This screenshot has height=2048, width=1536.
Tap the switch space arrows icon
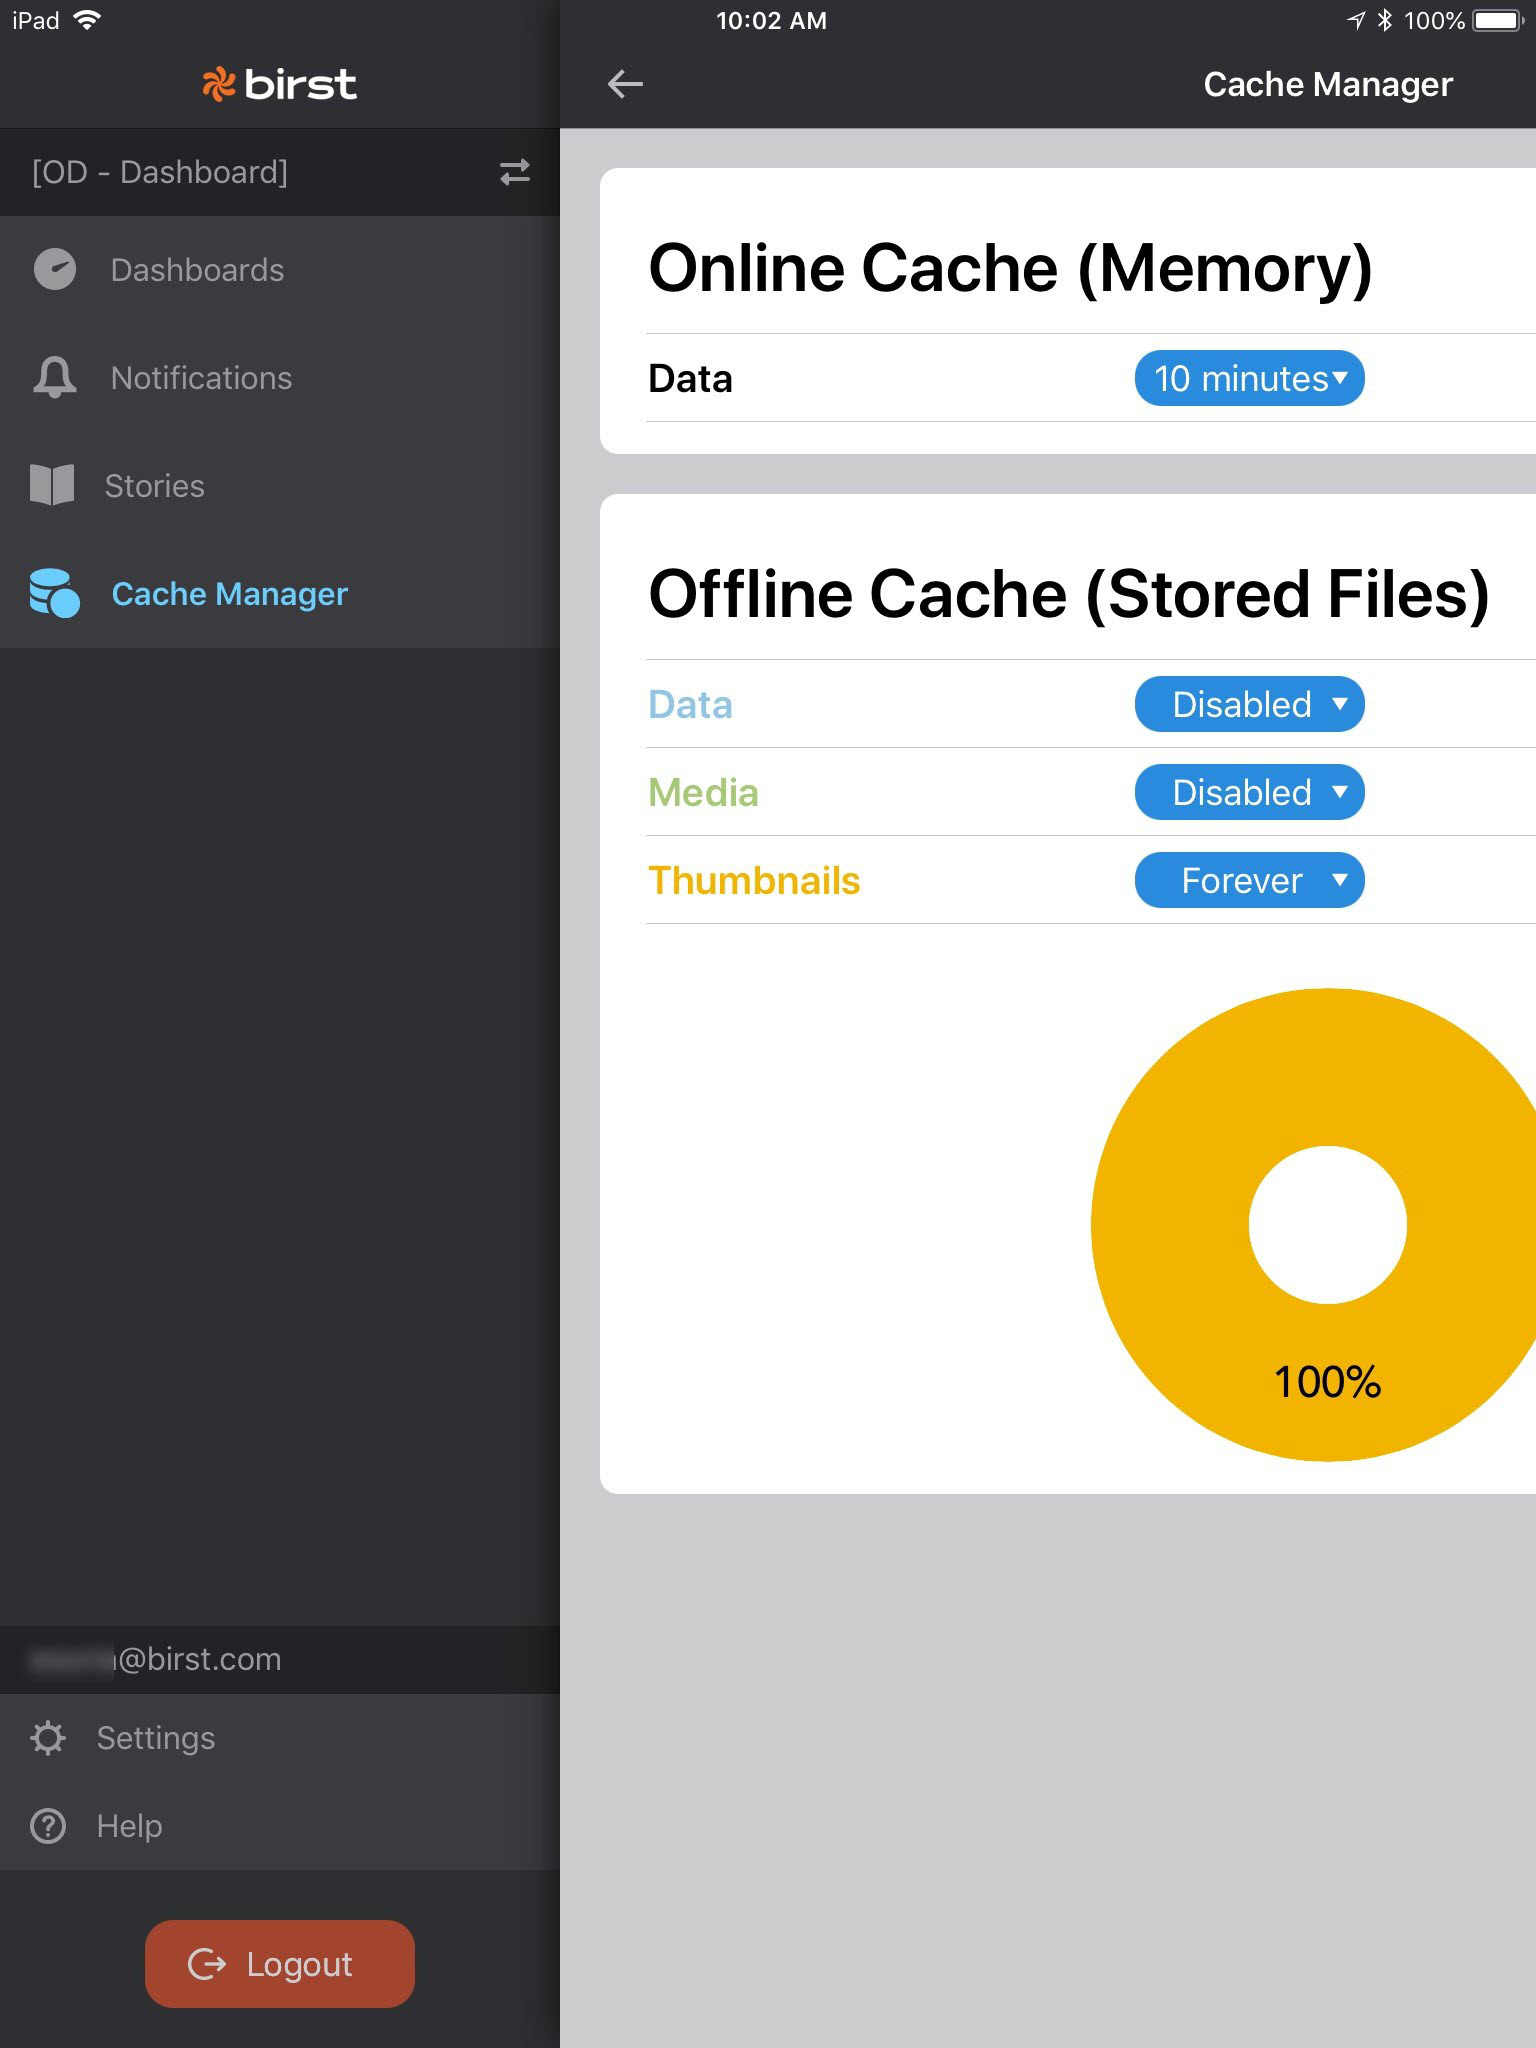coord(514,172)
